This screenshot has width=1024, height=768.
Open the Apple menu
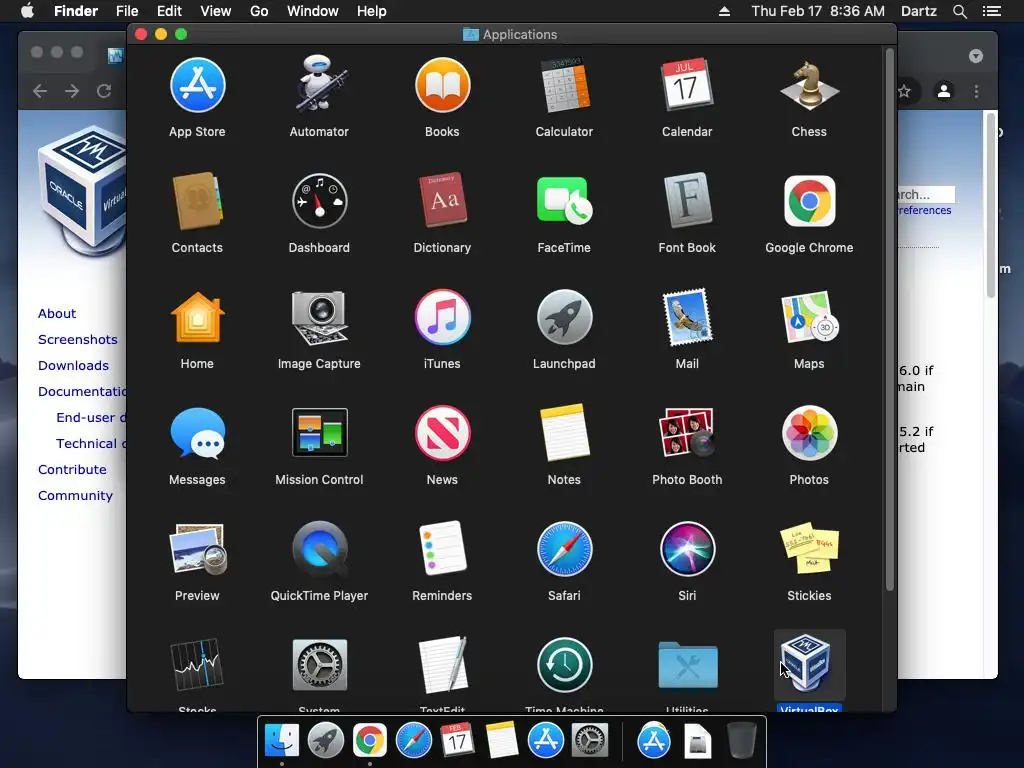click(27, 11)
